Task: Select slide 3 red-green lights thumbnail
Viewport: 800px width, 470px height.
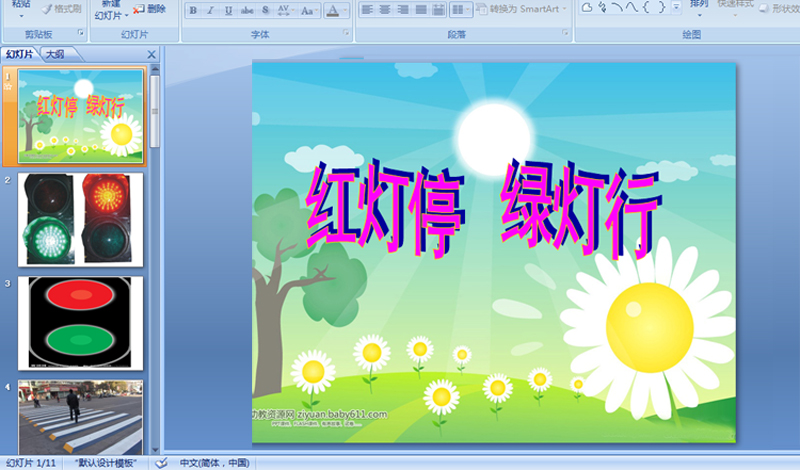Action: pyautogui.click(x=80, y=323)
